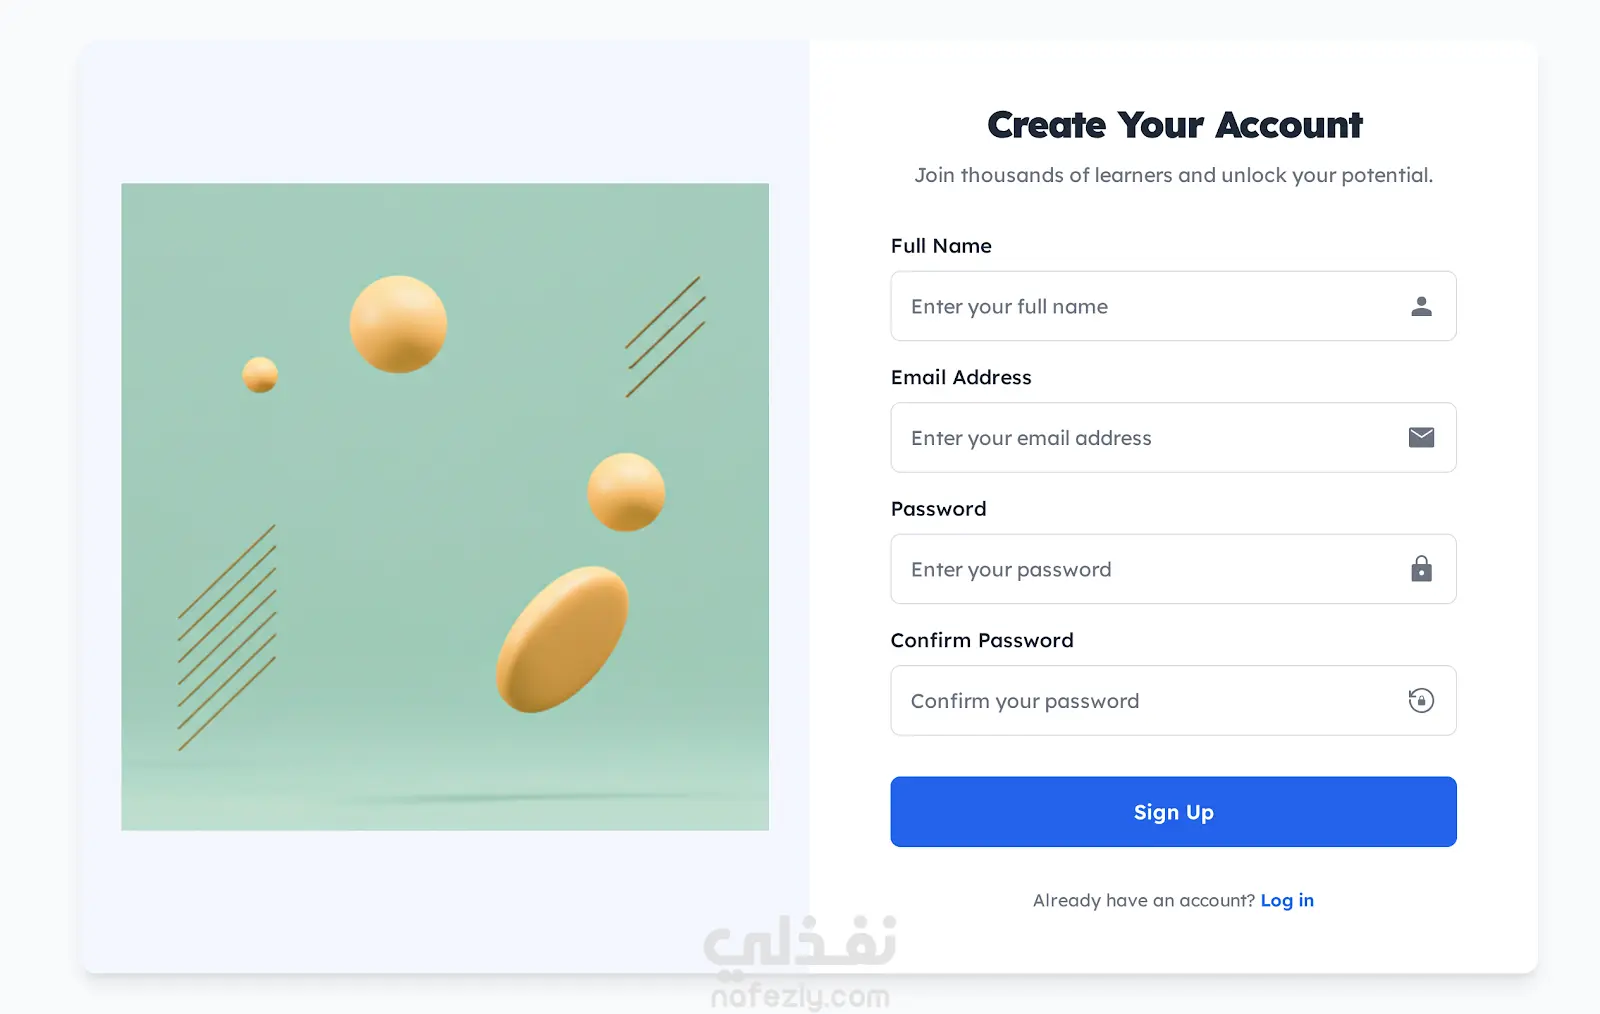The width and height of the screenshot is (1600, 1014).
Task: Click the nafezly.com watermark logo
Action: tap(800, 962)
